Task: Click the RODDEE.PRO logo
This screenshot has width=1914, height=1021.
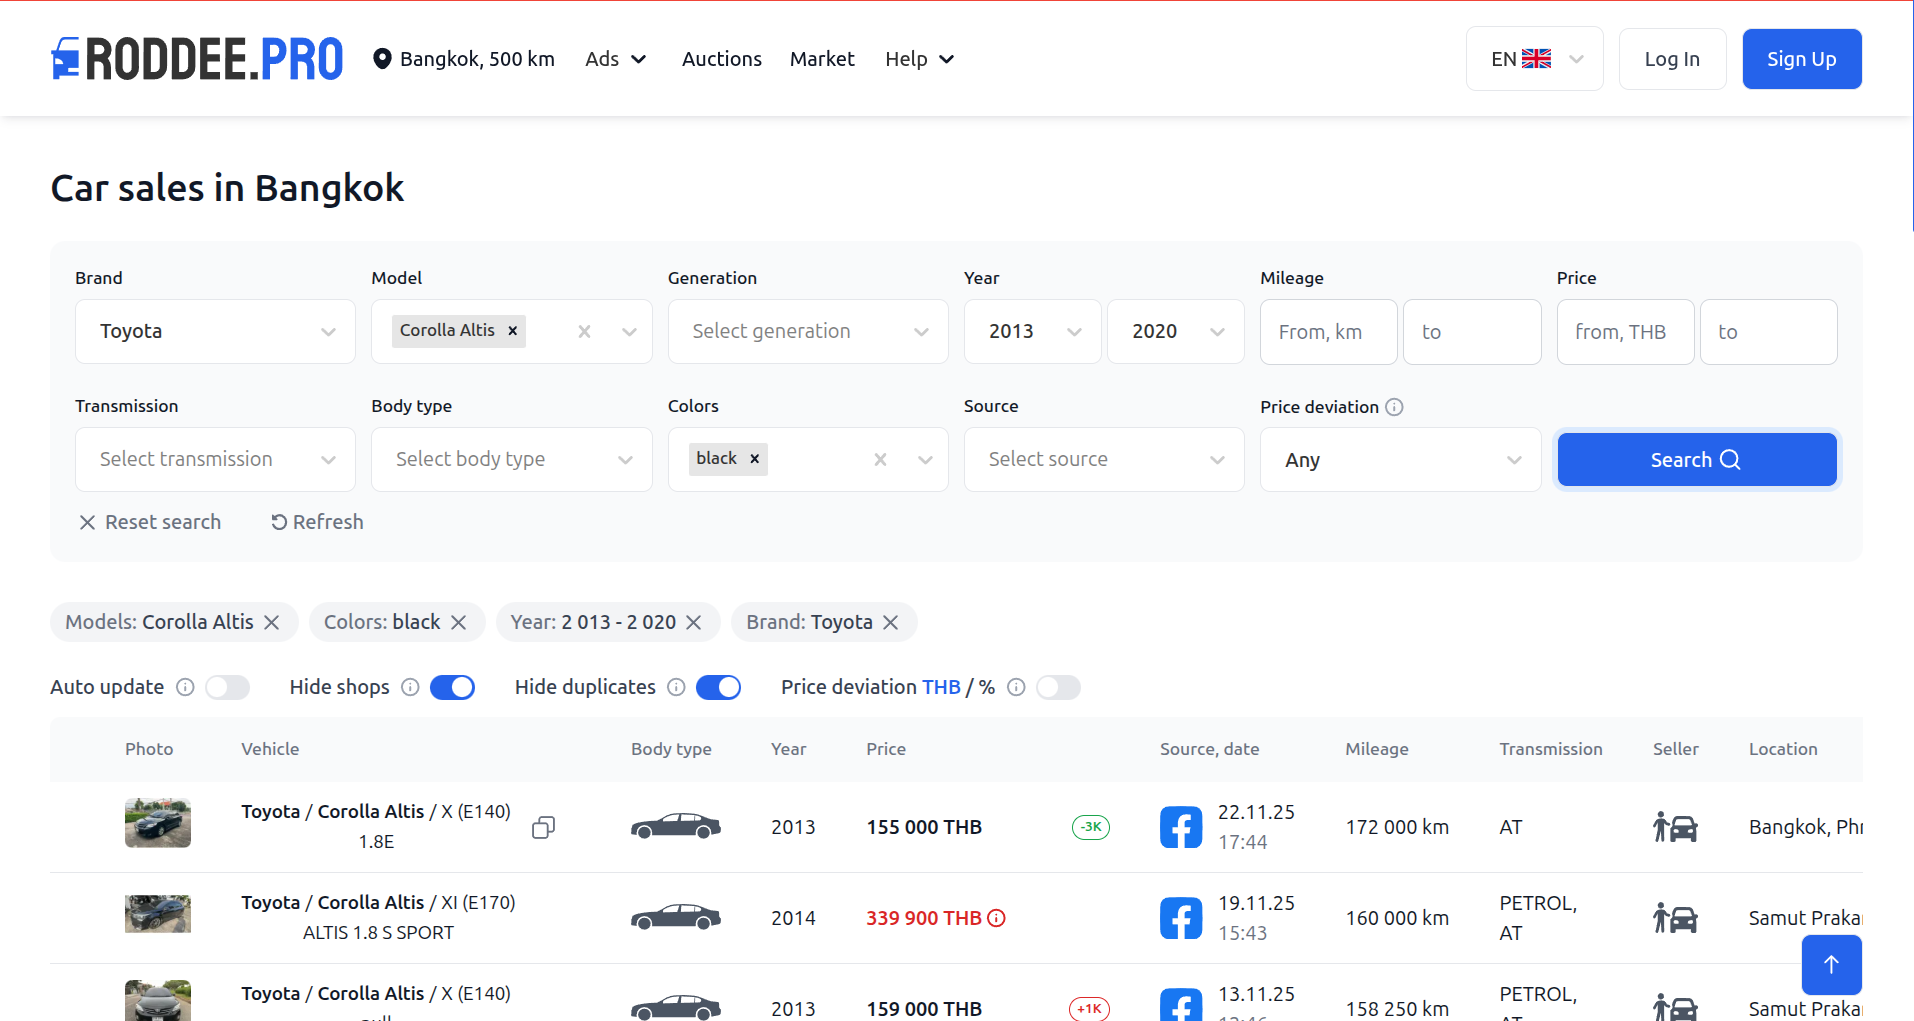Action: tap(196, 58)
